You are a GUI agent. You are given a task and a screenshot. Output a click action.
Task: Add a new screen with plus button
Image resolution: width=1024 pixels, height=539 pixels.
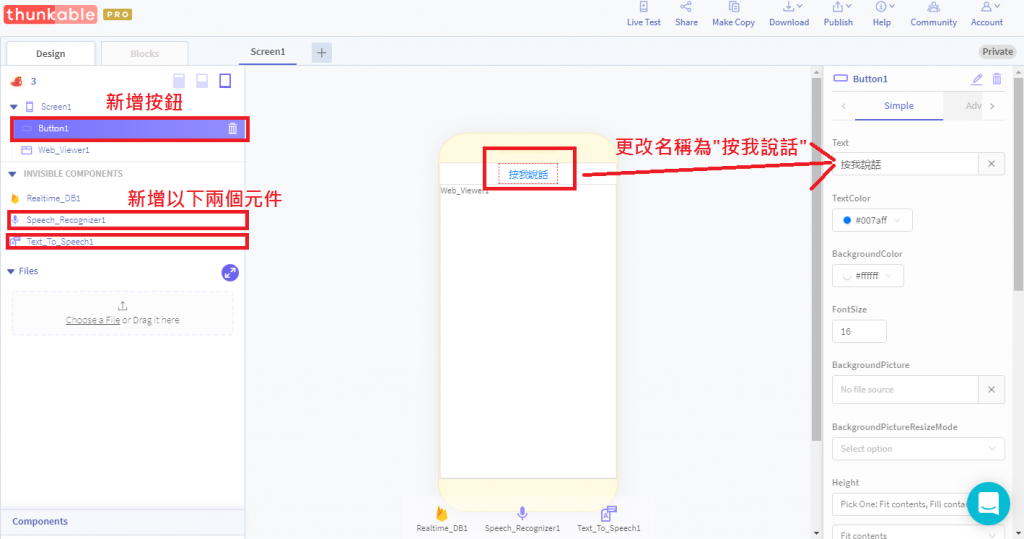click(321, 53)
